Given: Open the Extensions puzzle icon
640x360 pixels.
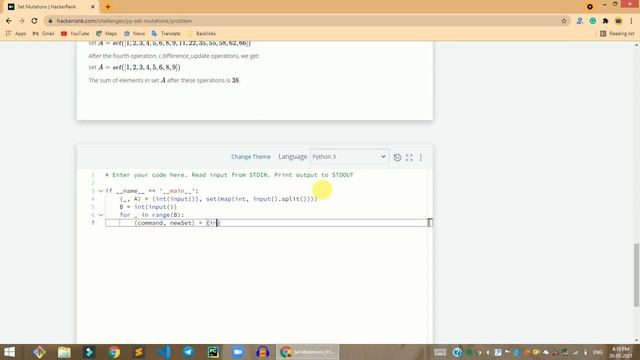Looking at the screenshot, I should coord(605,21).
